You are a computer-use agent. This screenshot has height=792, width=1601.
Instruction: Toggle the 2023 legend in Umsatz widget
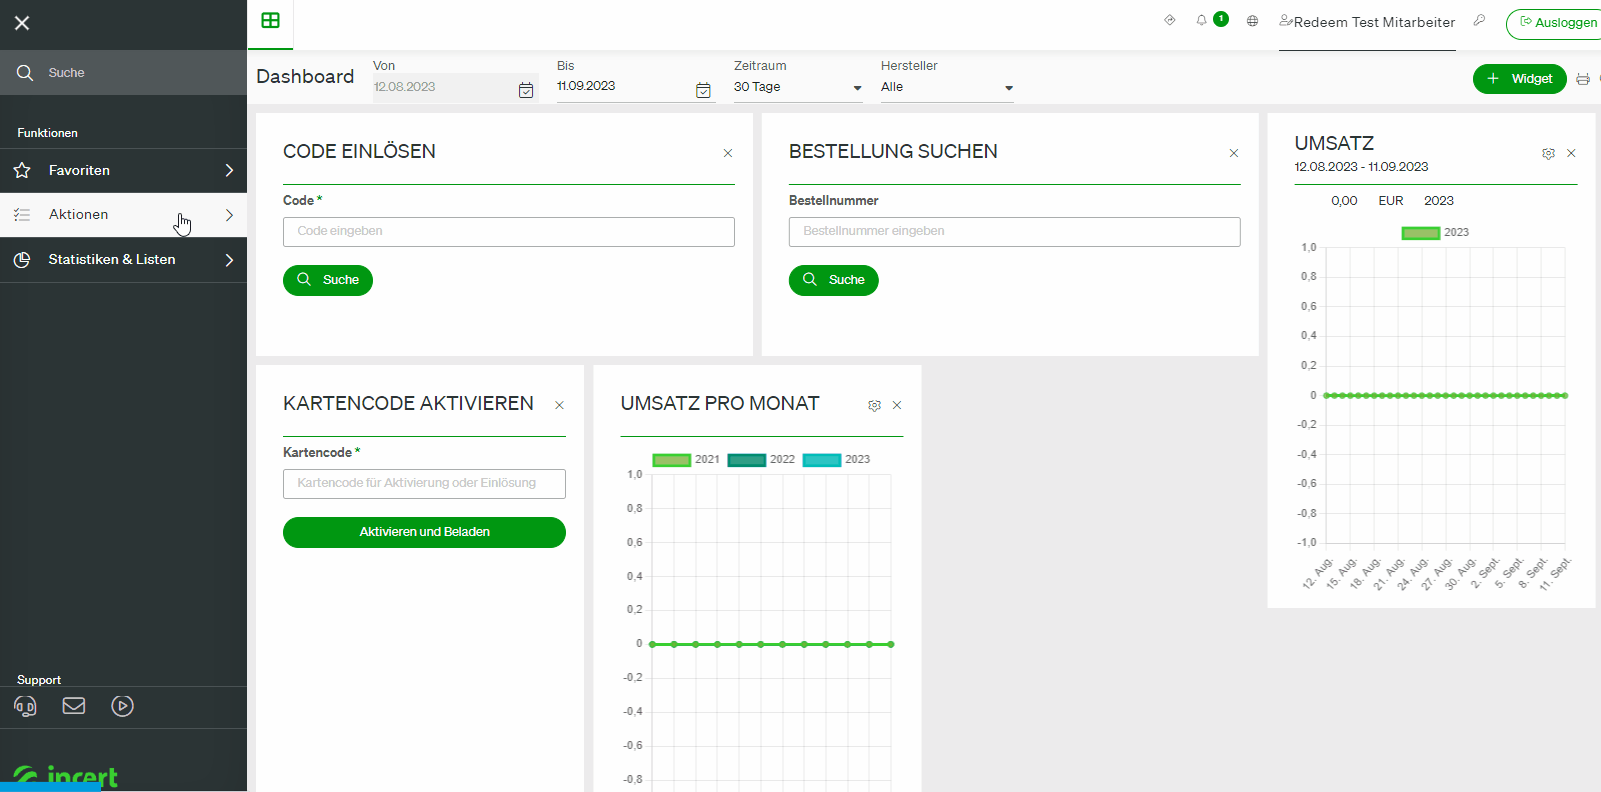pyautogui.click(x=1435, y=233)
